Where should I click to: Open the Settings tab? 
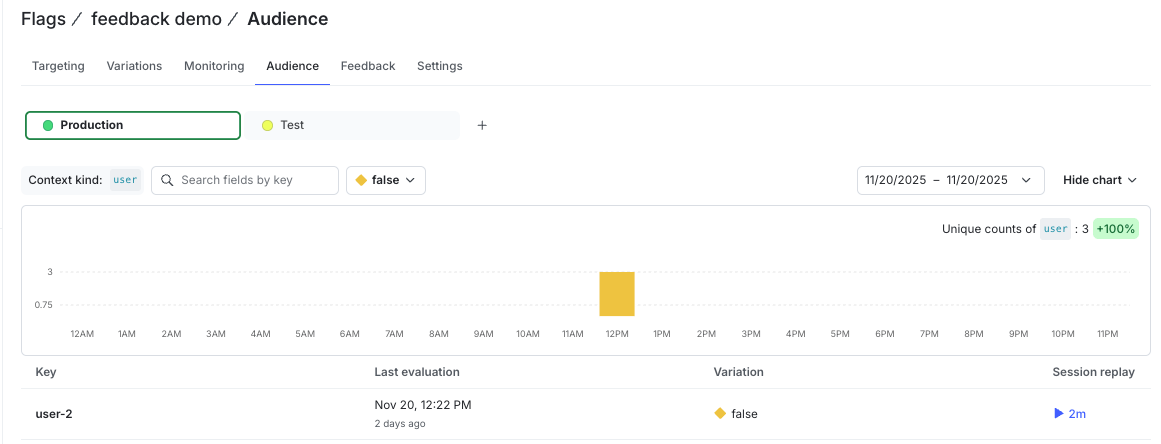[x=440, y=66]
